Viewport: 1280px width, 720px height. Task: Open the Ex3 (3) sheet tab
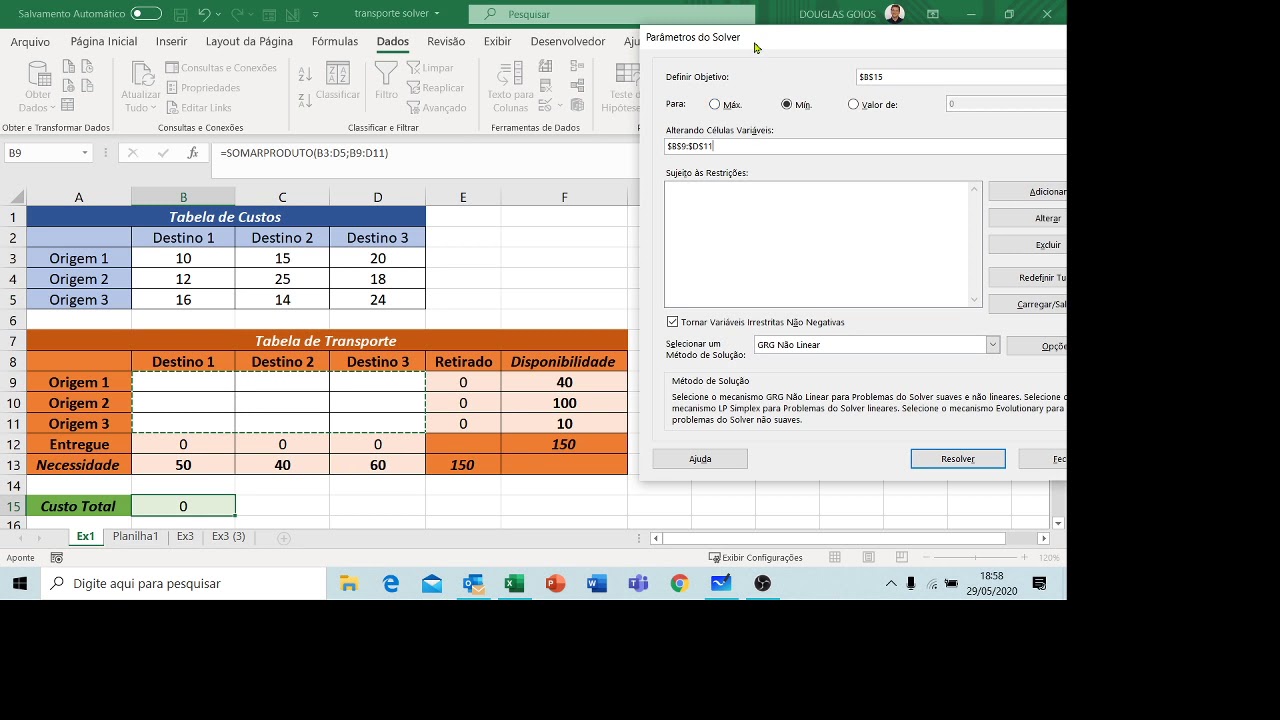pyautogui.click(x=228, y=537)
